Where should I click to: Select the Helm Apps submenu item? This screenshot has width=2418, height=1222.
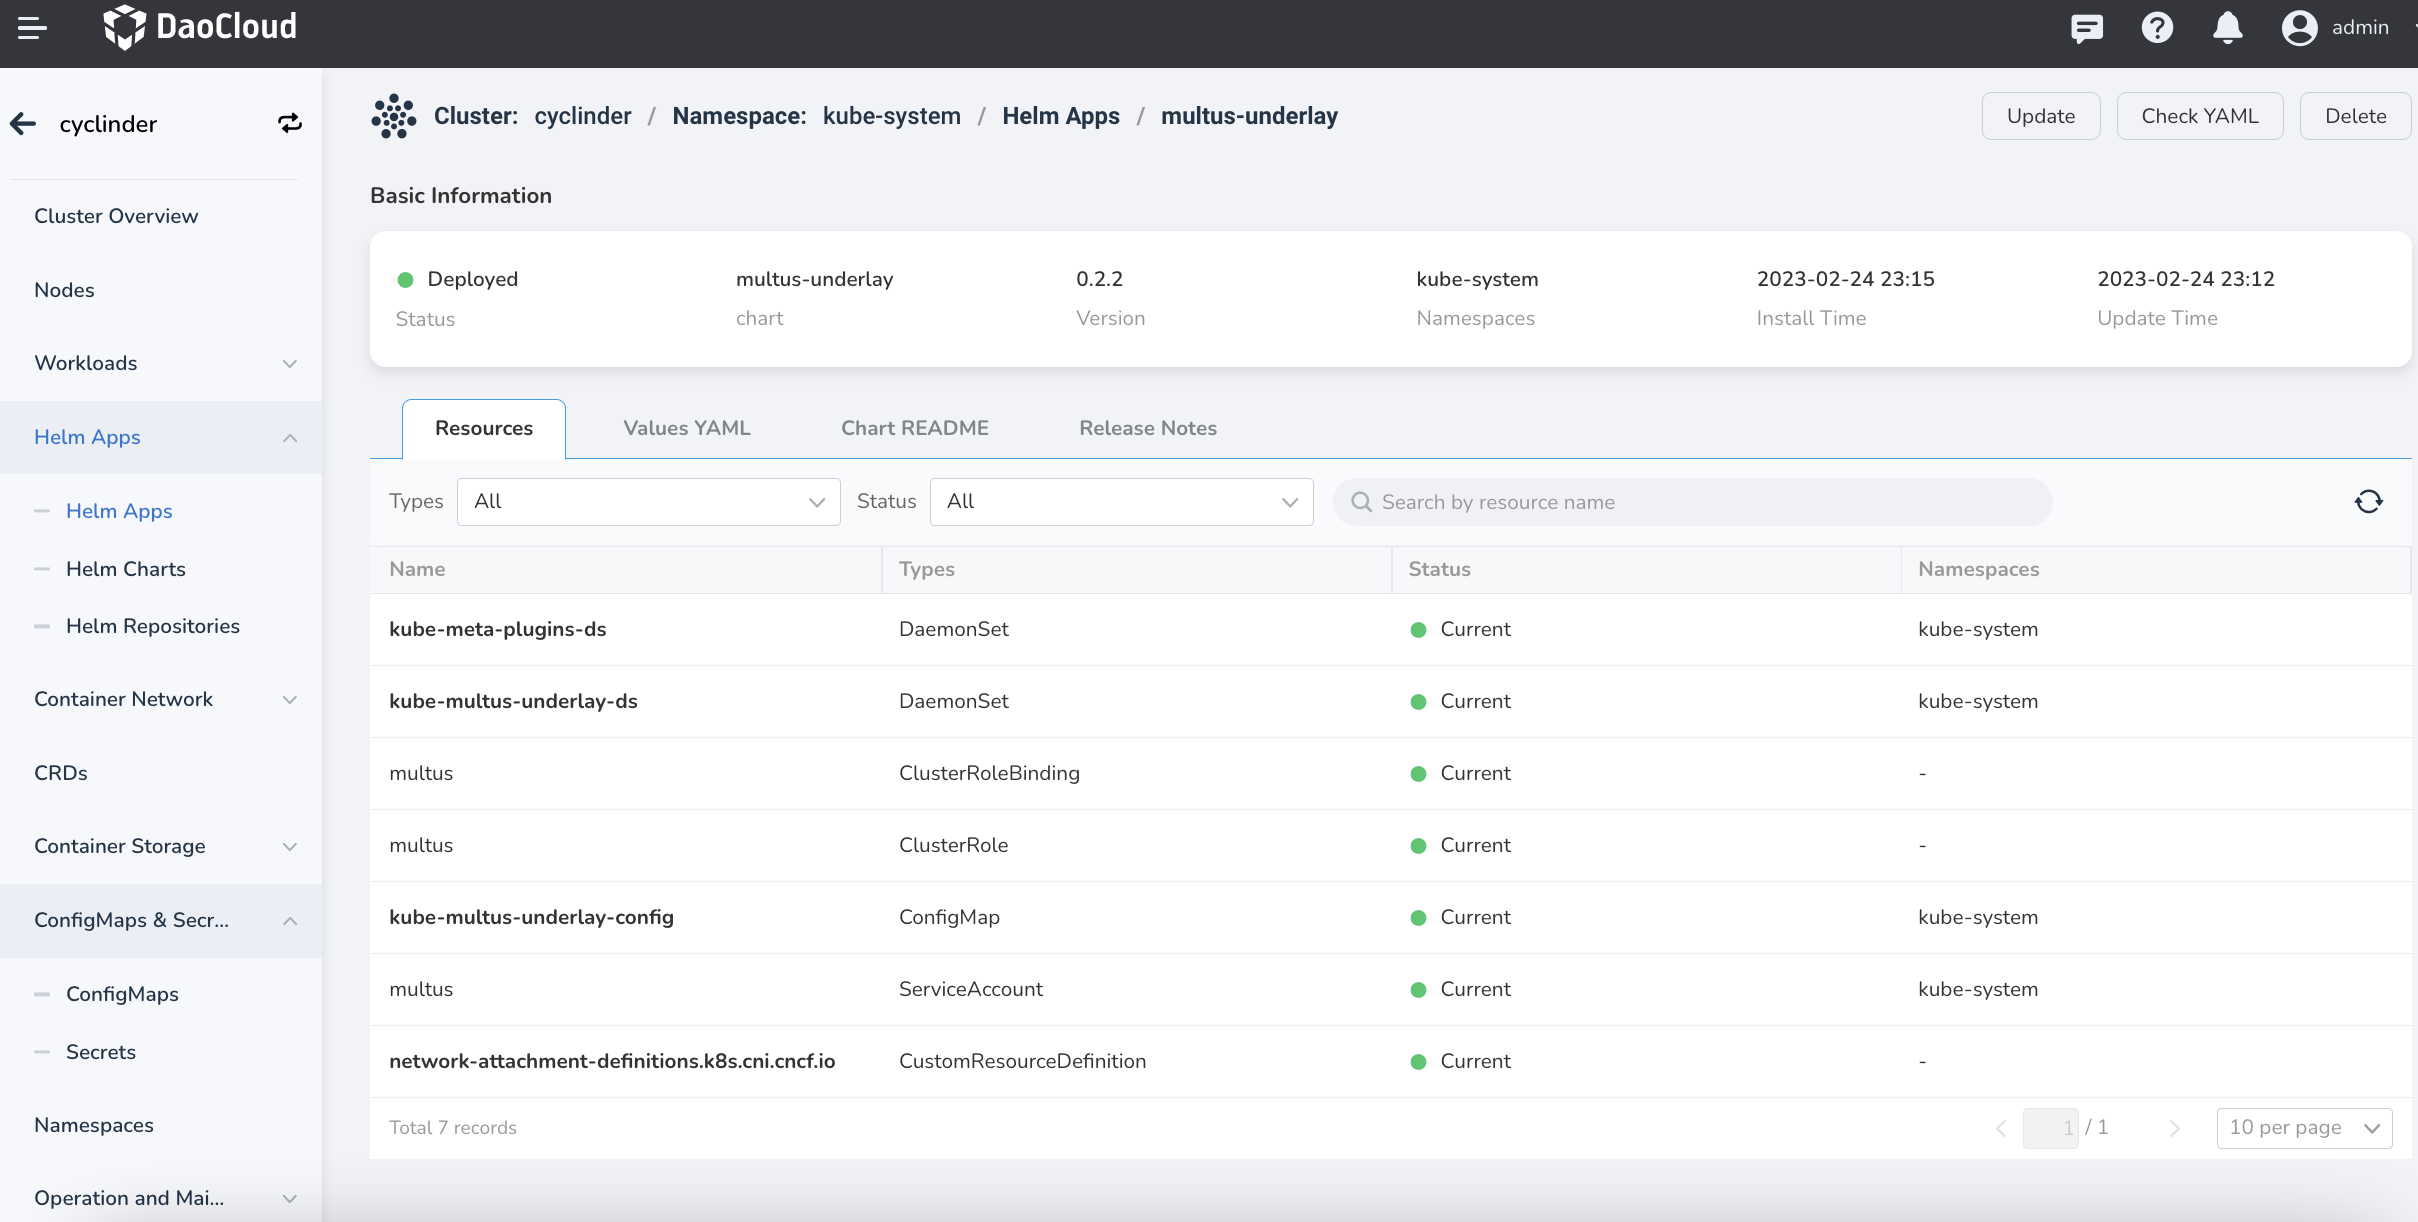click(119, 511)
